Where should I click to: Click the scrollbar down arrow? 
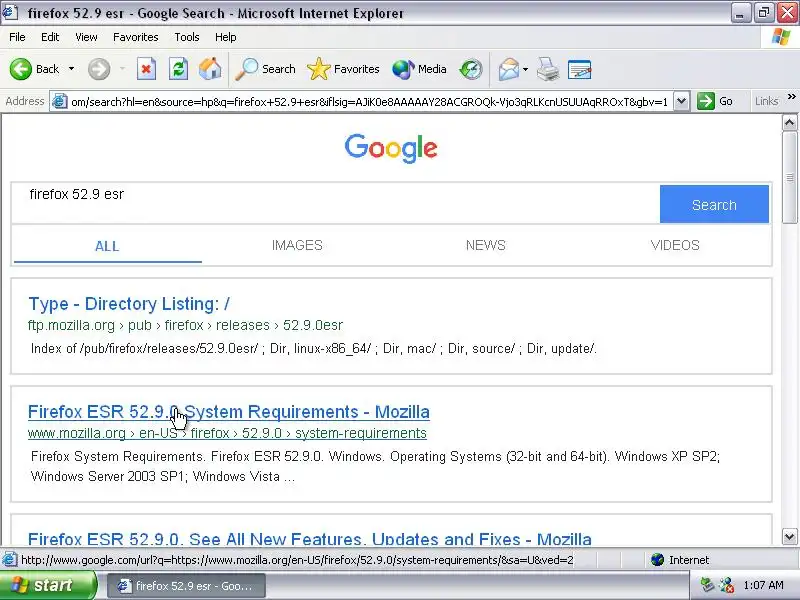click(x=789, y=536)
